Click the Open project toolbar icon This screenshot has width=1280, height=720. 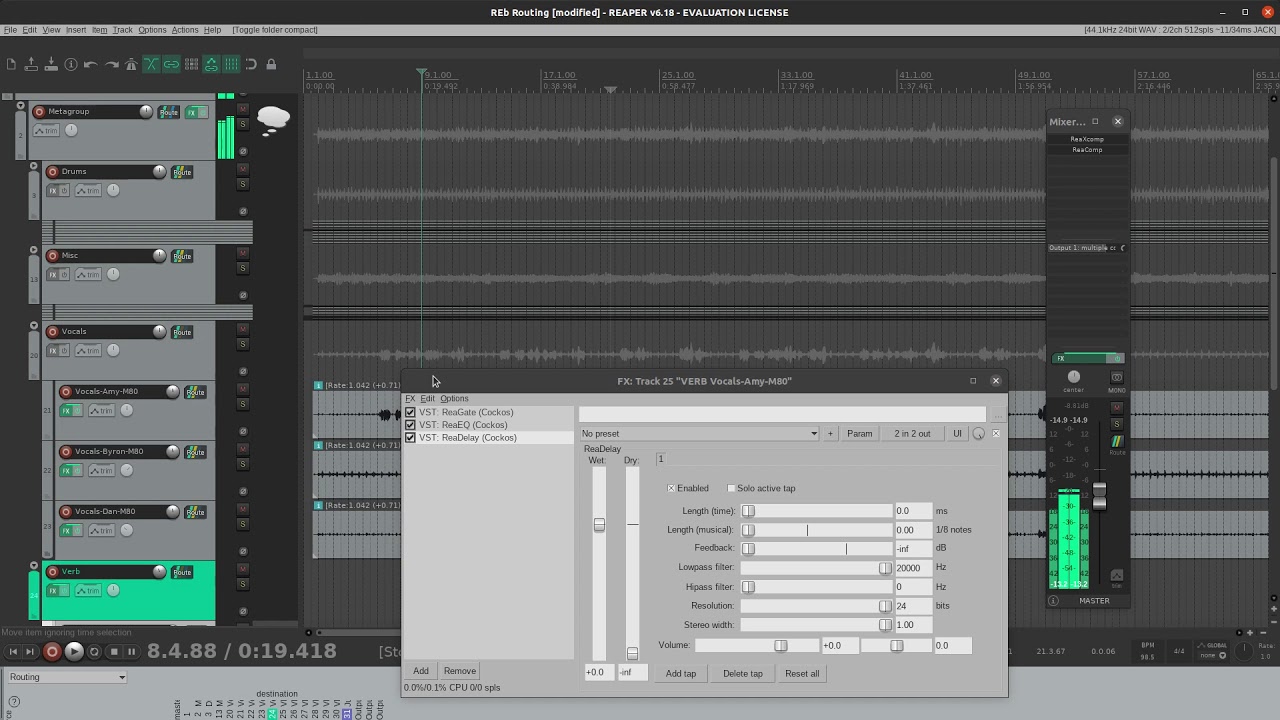coord(31,65)
